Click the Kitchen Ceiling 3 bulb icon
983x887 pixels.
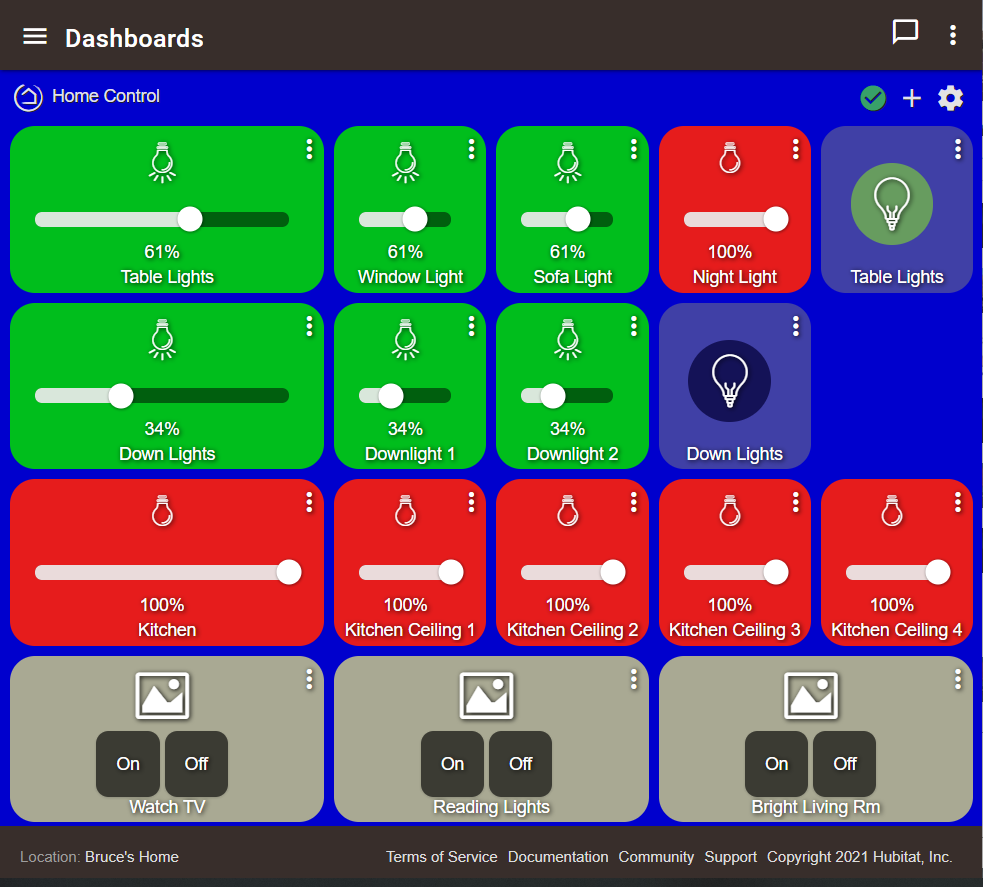tap(730, 511)
